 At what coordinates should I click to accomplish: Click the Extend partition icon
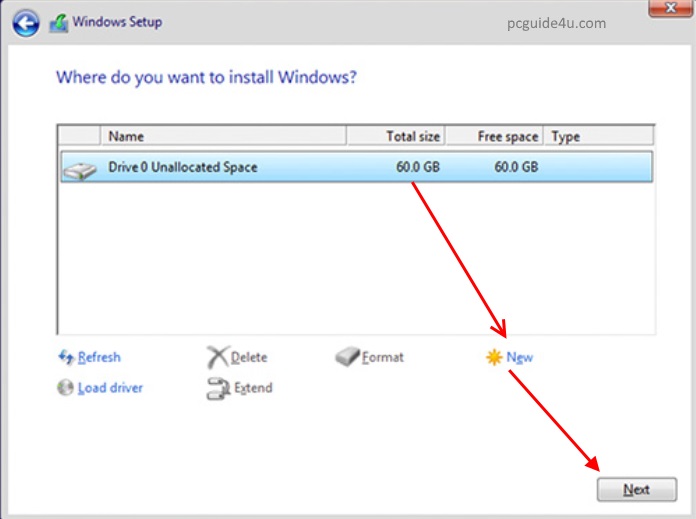217,388
